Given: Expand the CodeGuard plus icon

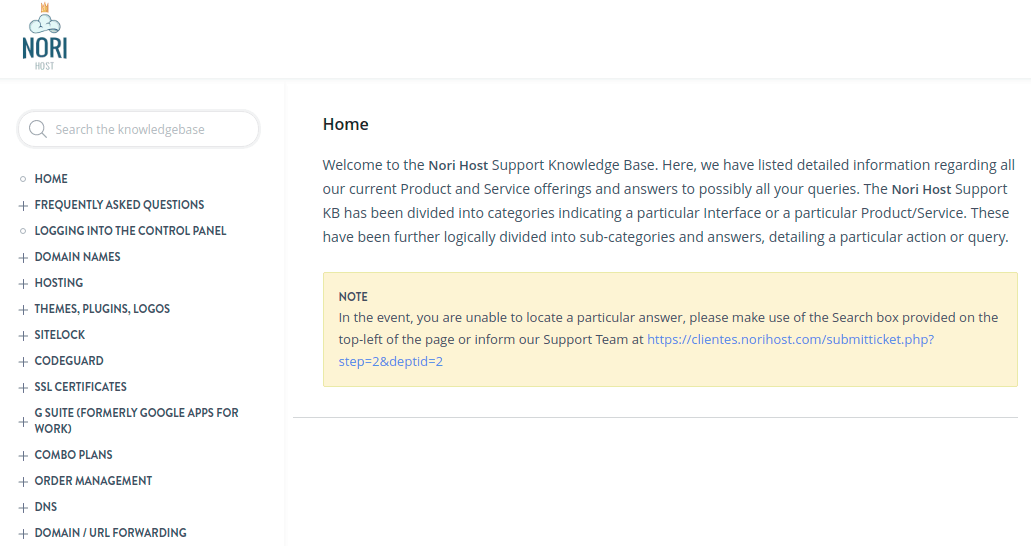Looking at the screenshot, I should (23, 362).
